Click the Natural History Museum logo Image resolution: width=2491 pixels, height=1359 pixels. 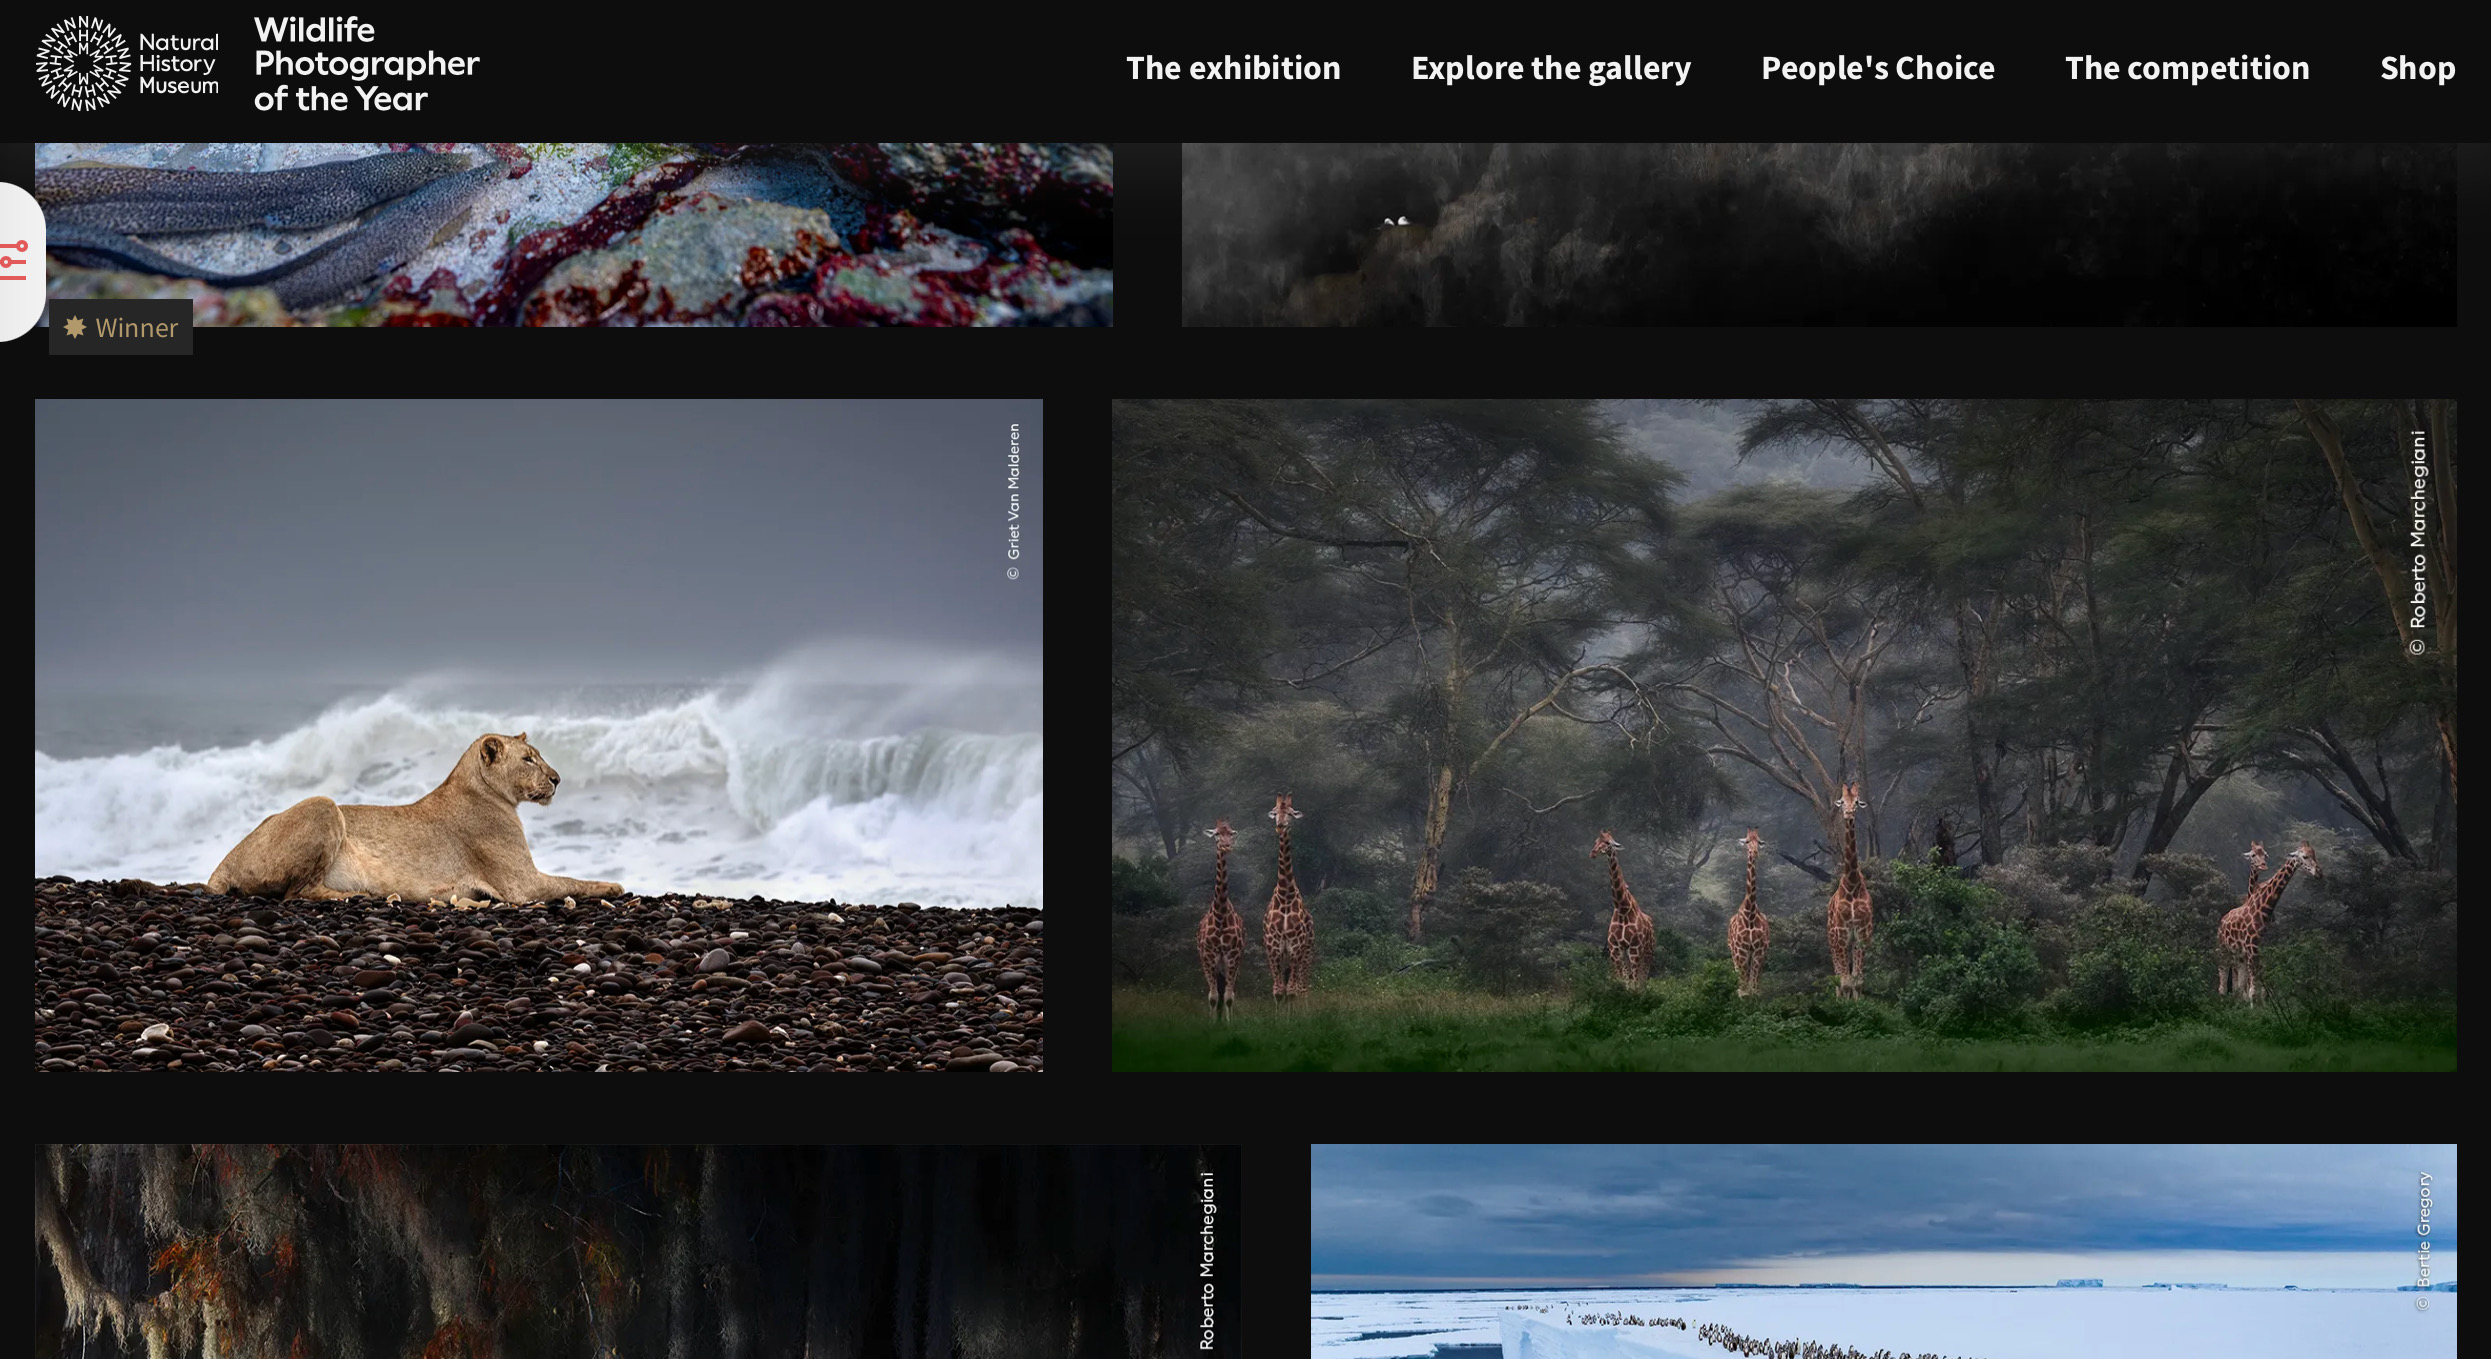[x=127, y=64]
